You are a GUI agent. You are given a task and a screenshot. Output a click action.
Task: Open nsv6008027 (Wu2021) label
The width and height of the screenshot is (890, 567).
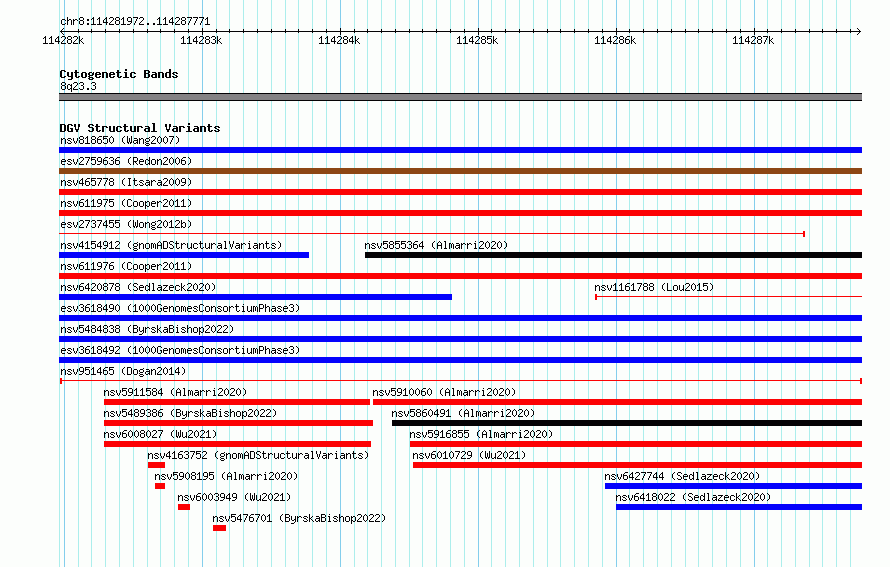(160, 434)
